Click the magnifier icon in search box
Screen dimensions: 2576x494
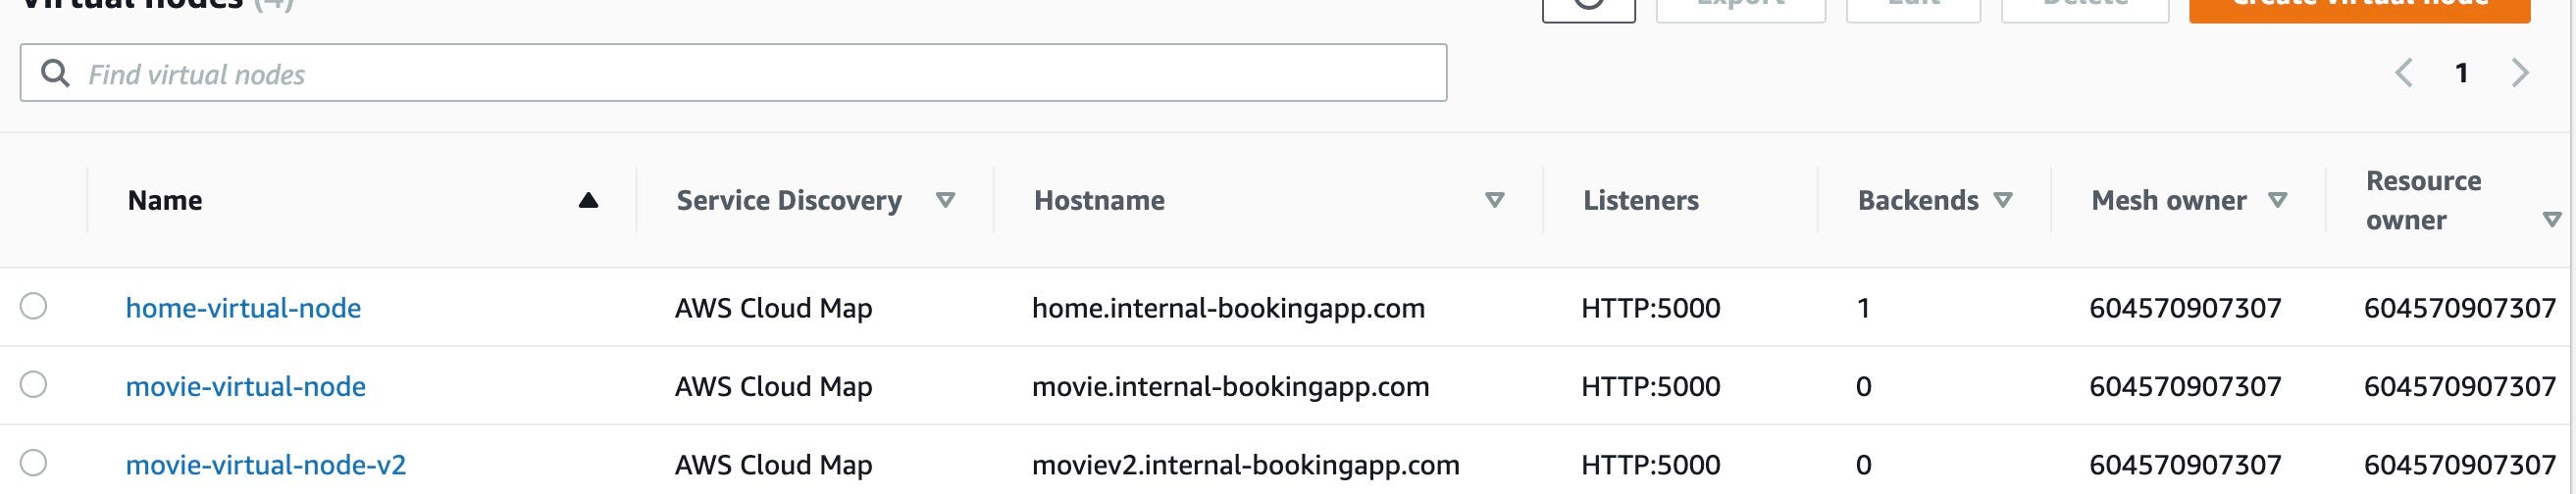(x=55, y=73)
